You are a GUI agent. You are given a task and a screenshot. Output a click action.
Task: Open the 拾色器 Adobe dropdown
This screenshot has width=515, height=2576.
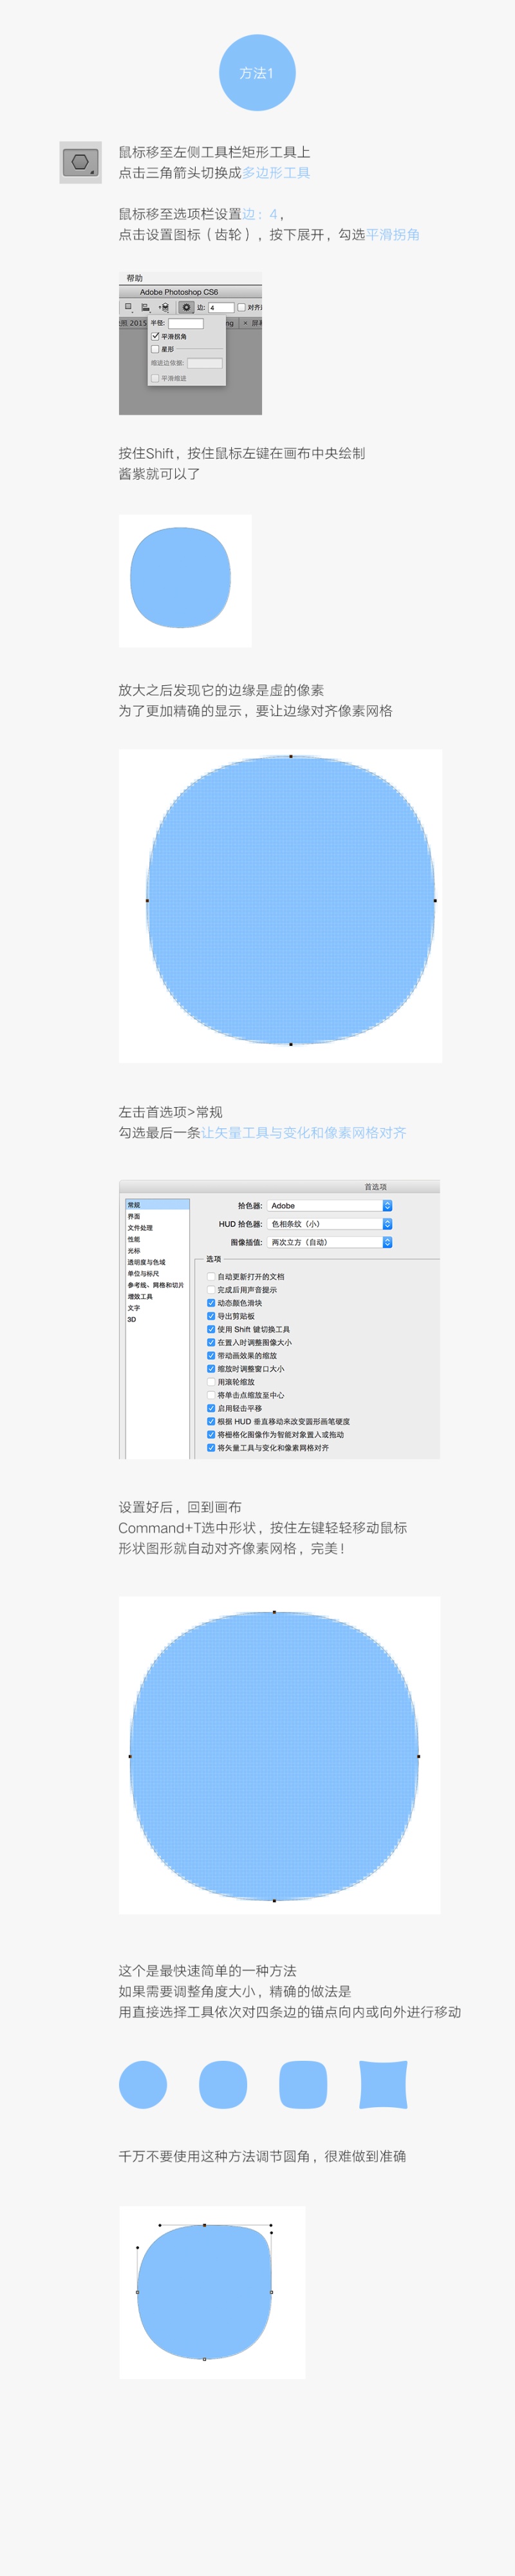coord(330,1206)
